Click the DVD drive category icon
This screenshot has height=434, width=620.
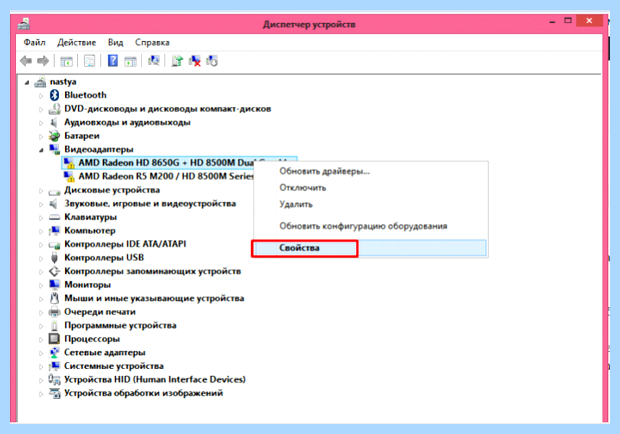[54, 109]
